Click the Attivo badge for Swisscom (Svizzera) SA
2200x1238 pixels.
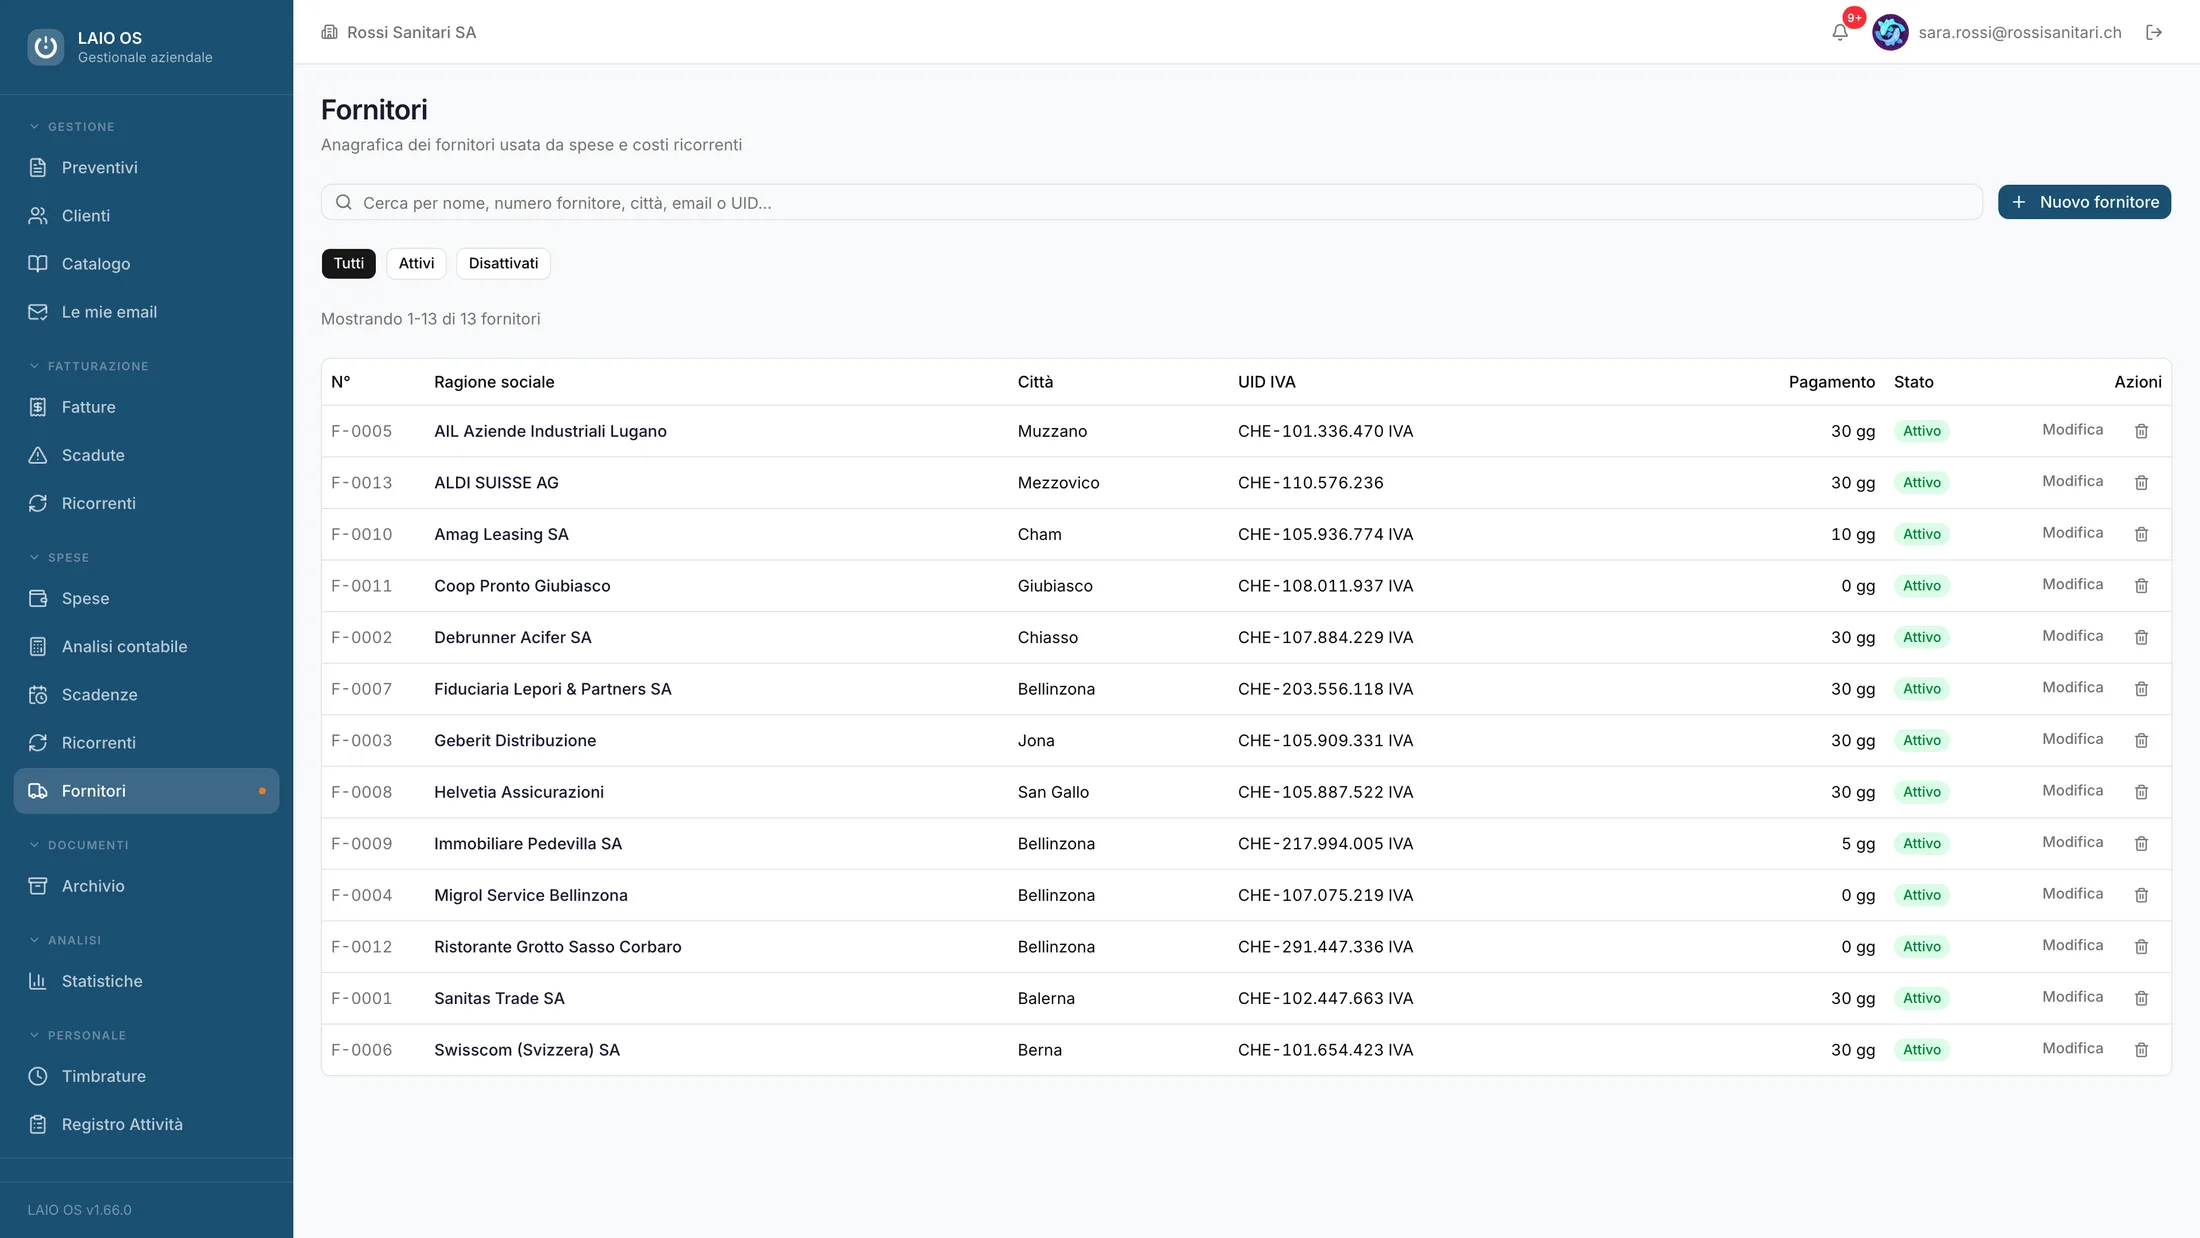tap(1921, 1050)
